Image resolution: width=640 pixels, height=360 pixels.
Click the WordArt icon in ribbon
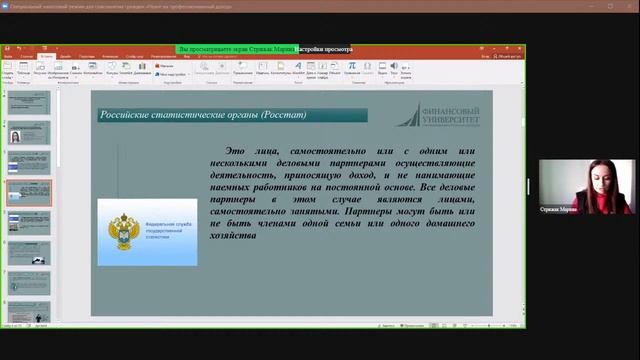click(298, 69)
